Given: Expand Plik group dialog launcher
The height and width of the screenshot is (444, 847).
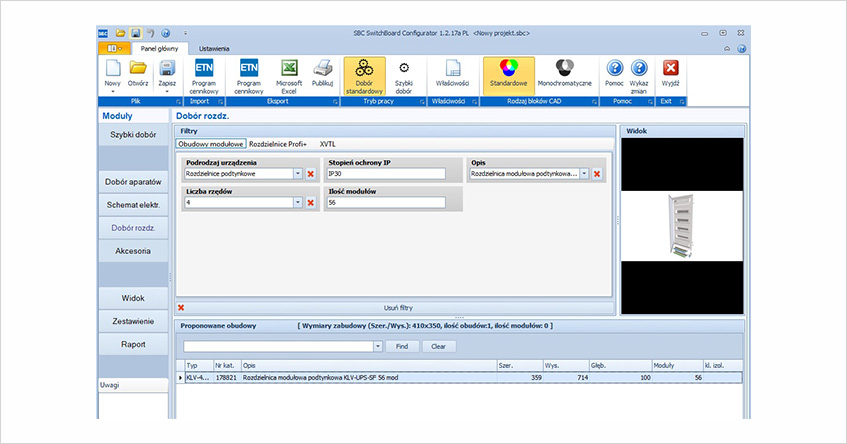Looking at the screenshot, I should coord(178,102).
